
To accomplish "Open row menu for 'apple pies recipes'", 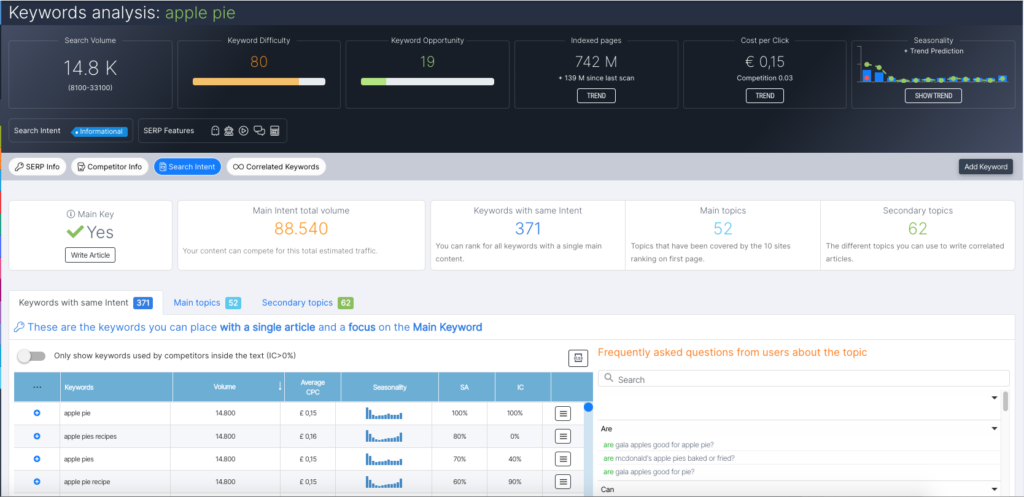I will (562, 436).
